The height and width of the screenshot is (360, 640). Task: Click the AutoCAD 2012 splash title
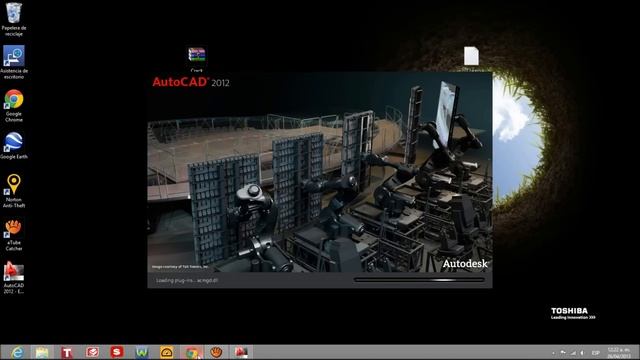[191, 82]
